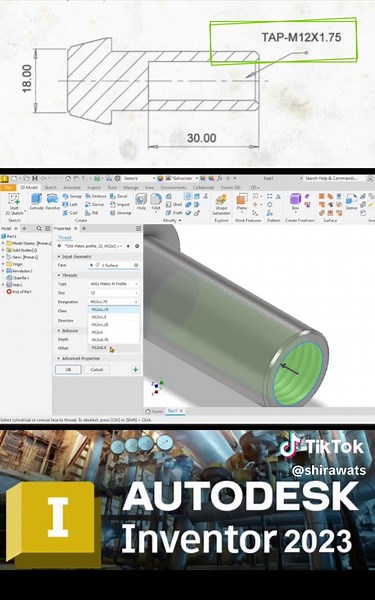
Task: Switch to the Inspect ribbon tab
Action: pyautogui.click(x=94, y=188)
